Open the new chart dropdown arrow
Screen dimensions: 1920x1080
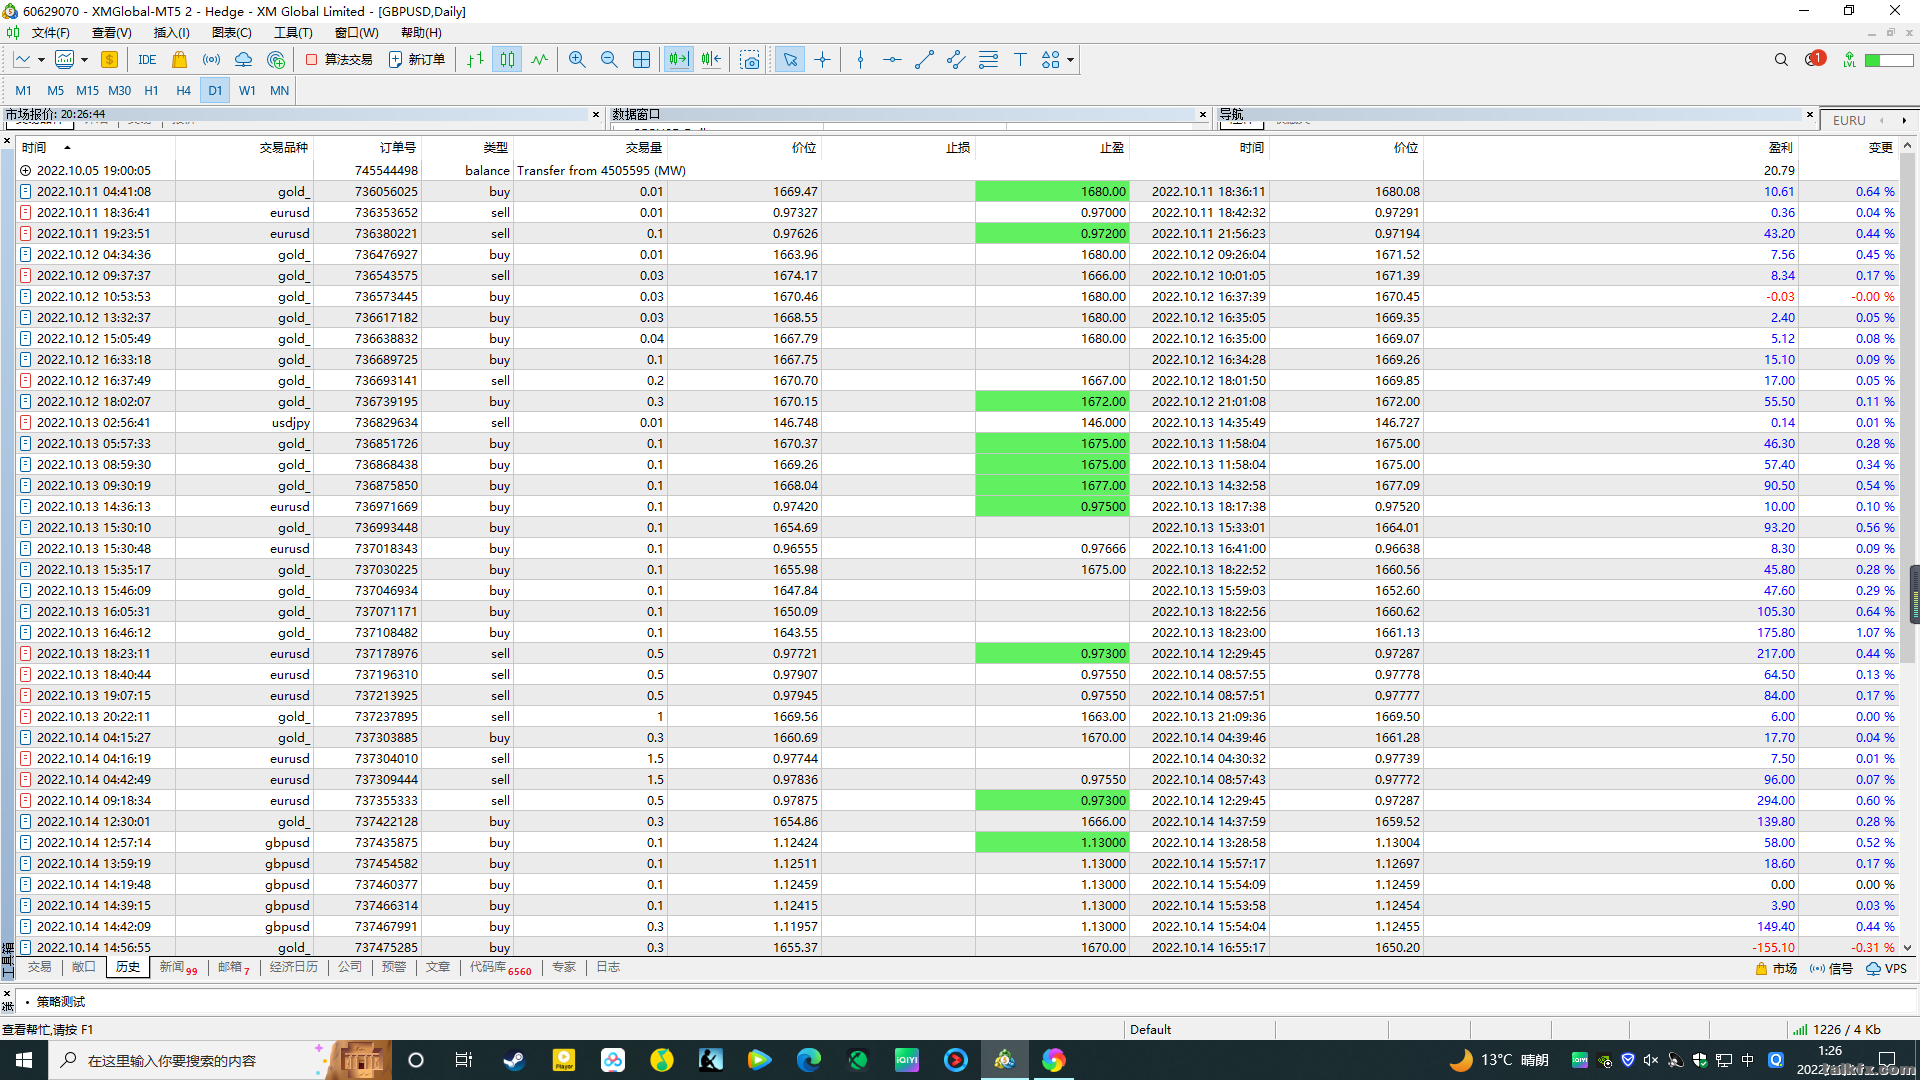click(41, 60)
